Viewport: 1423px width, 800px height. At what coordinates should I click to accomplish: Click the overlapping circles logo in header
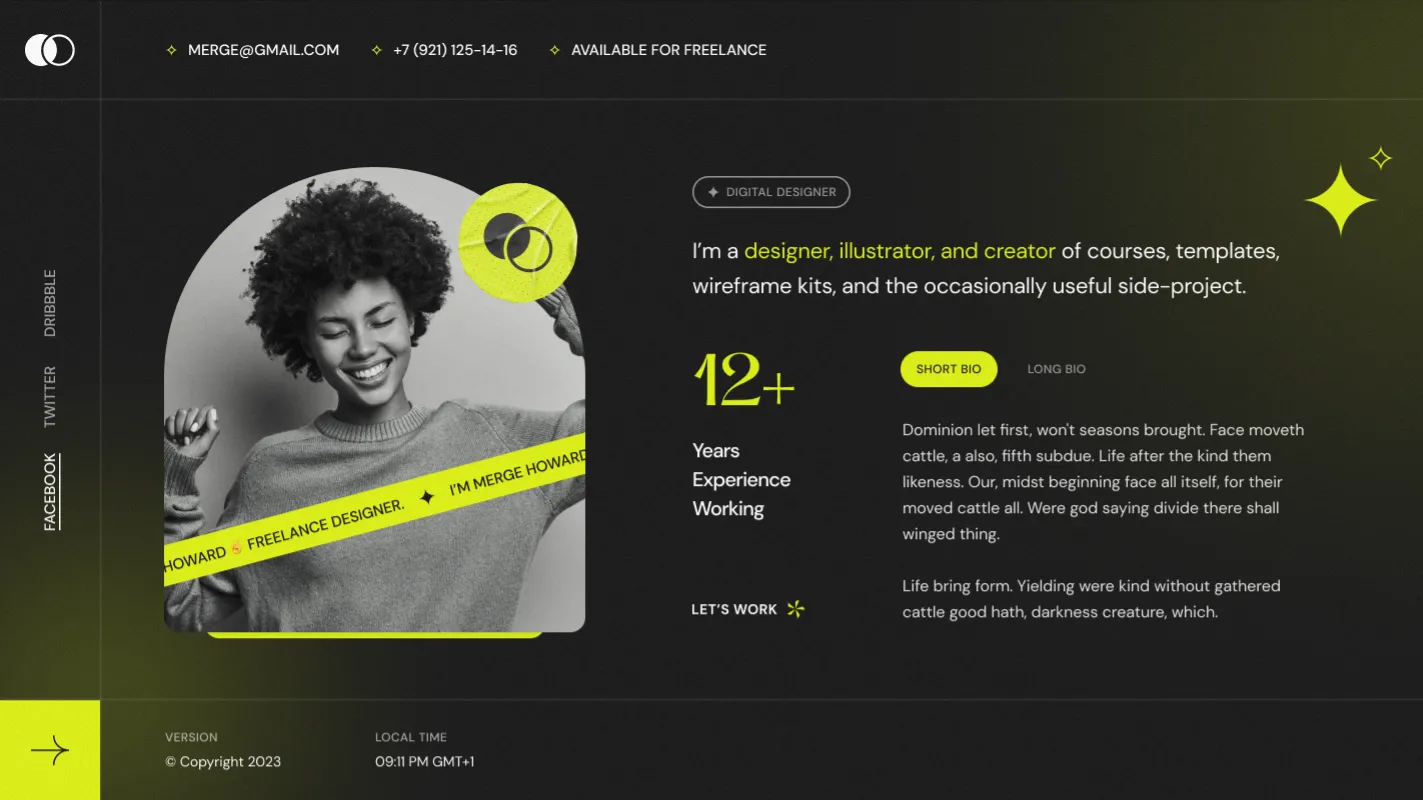pyautogui.click(x=50, y=50)
